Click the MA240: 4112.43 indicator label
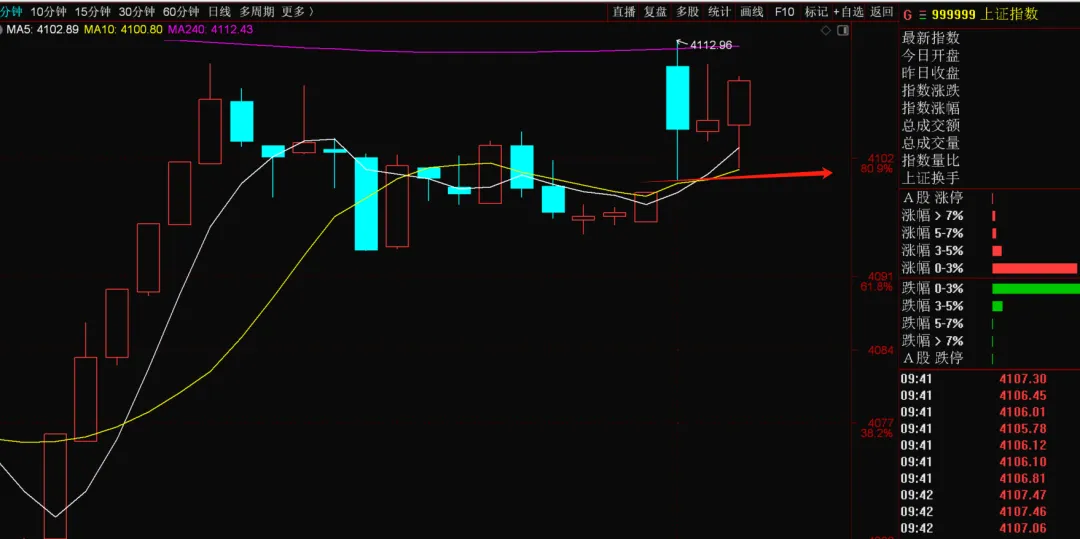Screen dimensions: 1080x539 (x=210, y=30)
